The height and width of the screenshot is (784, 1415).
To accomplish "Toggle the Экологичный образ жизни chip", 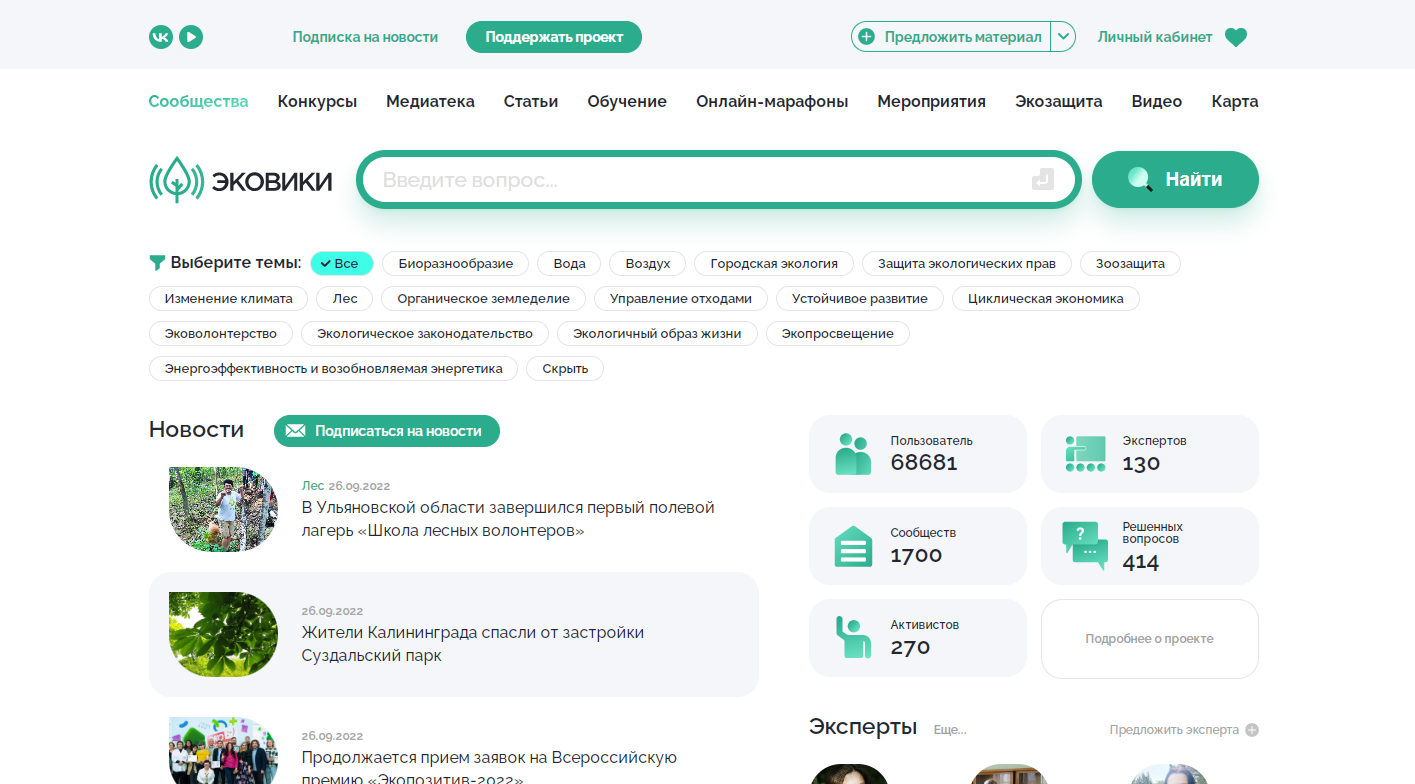I will [657, 333].
